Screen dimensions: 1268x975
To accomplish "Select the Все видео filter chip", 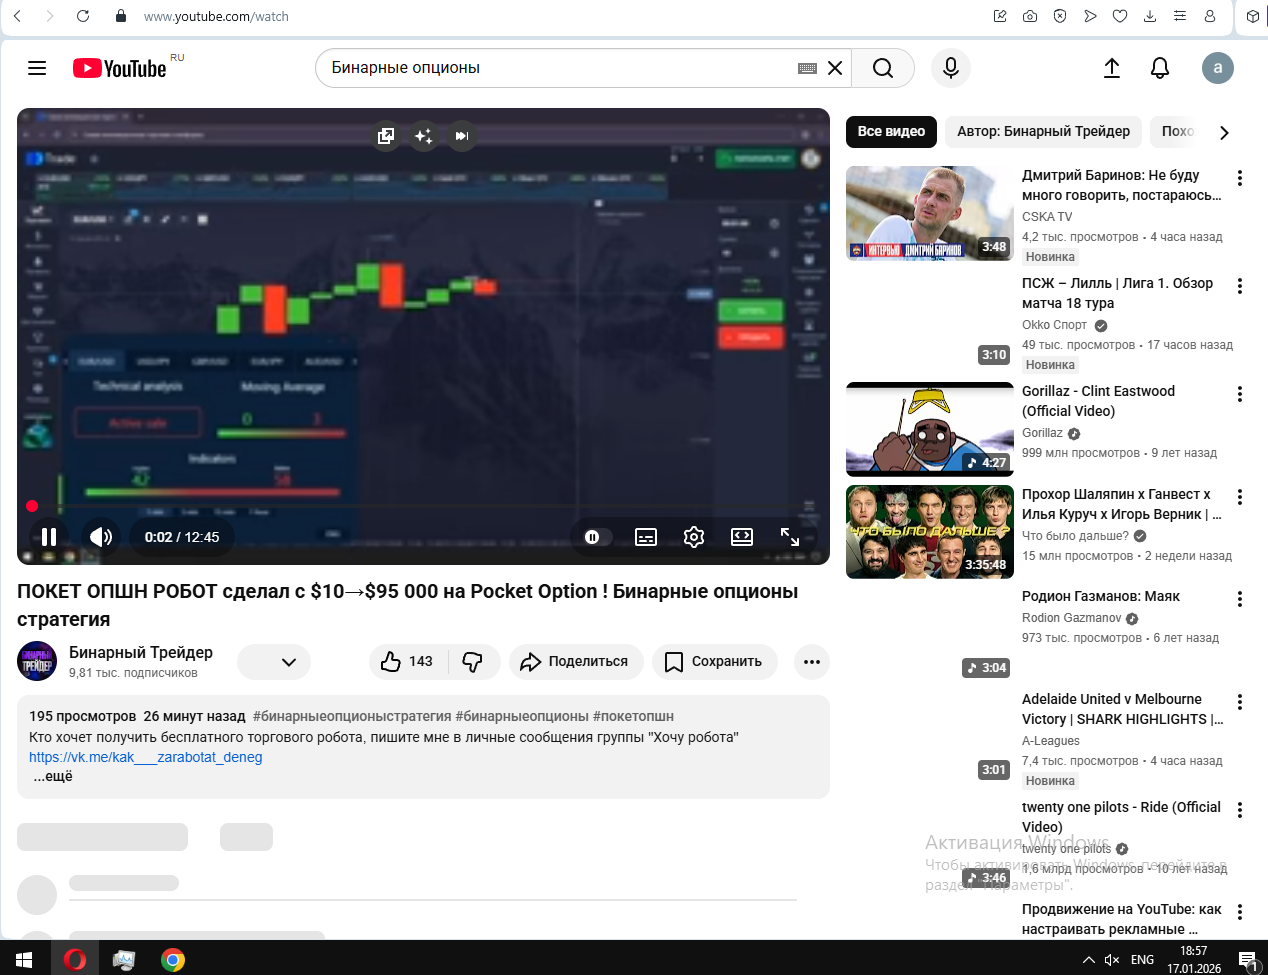I will click(891, 131).
